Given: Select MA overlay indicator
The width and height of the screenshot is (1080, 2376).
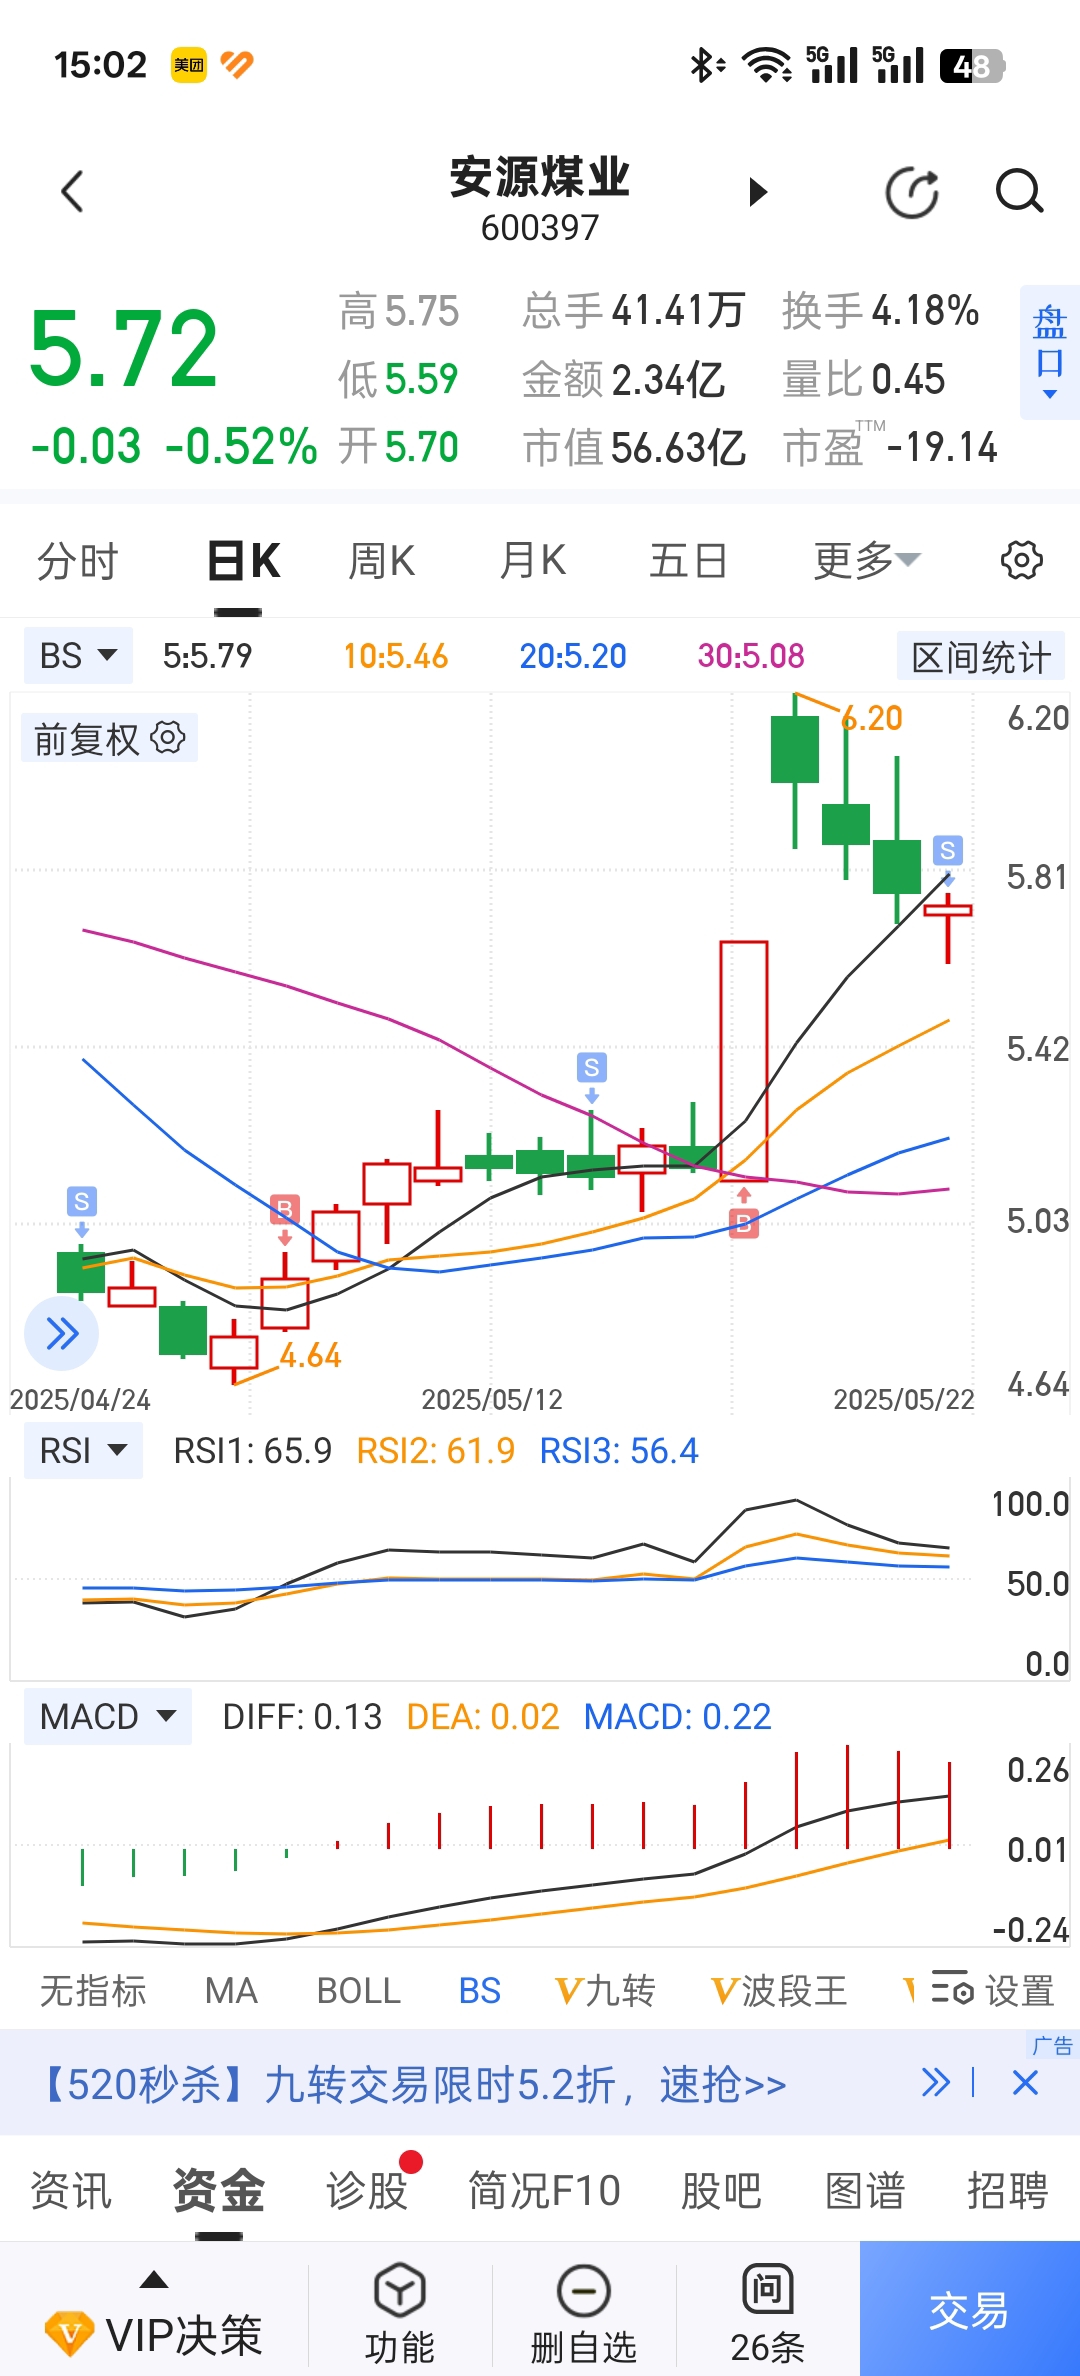Looking at the screenshot, I should pos(231,1990).
